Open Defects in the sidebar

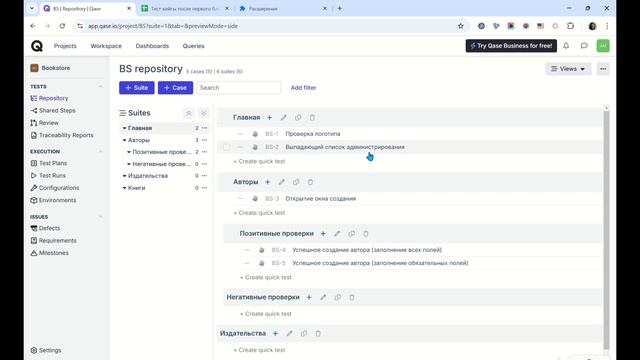(45, 228)
